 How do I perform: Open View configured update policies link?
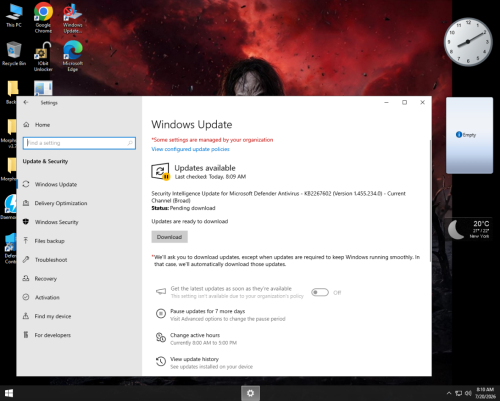[x=190, y=149]
